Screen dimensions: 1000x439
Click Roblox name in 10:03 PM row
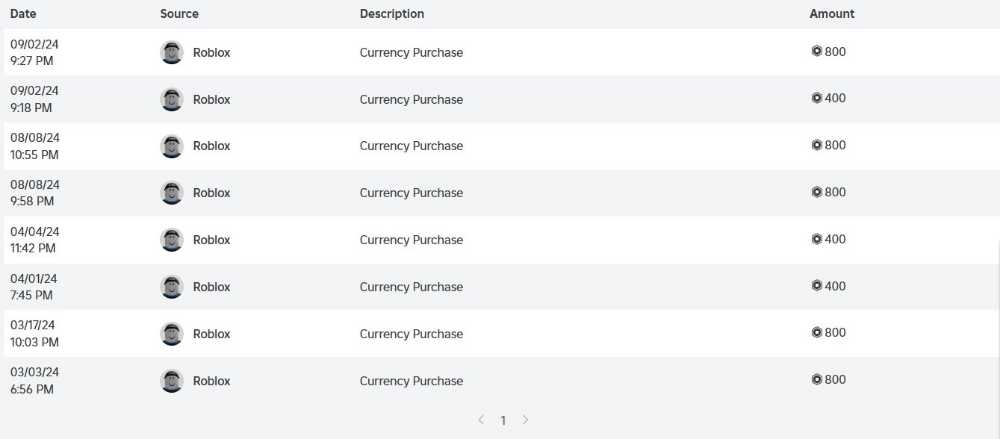click(211, 334)
